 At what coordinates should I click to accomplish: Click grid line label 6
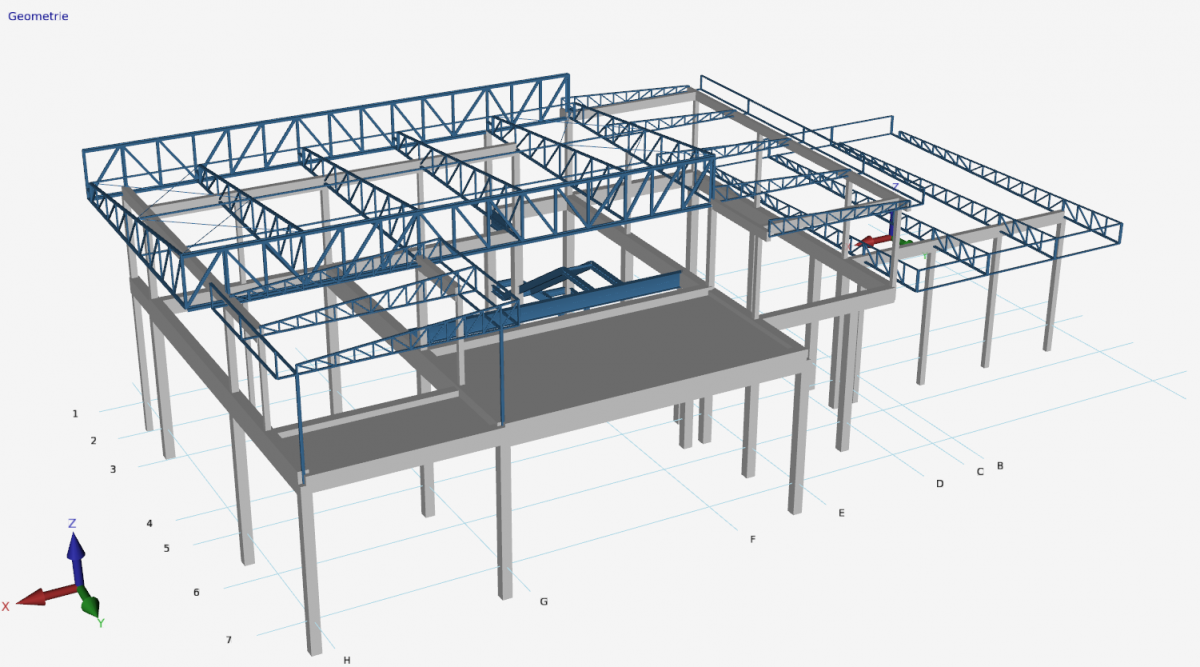pos(196,592)
